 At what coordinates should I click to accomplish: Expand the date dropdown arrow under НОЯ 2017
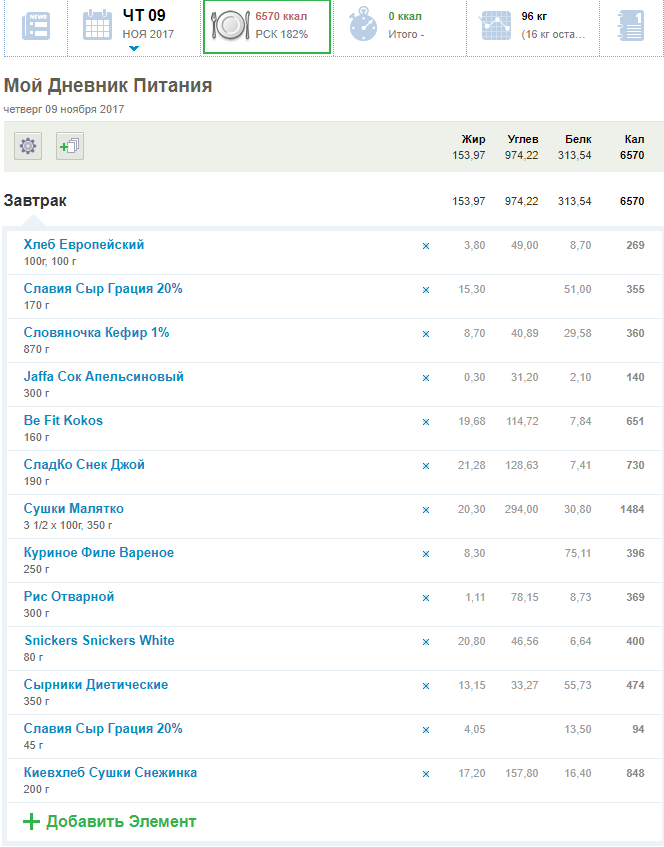[134, 48]
